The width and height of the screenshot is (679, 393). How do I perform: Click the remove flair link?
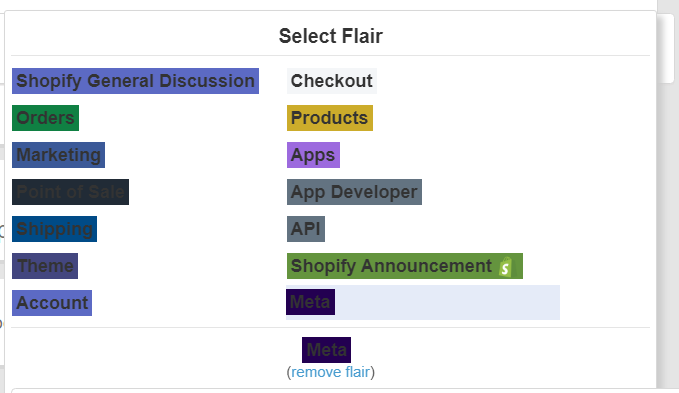(330, 372)
